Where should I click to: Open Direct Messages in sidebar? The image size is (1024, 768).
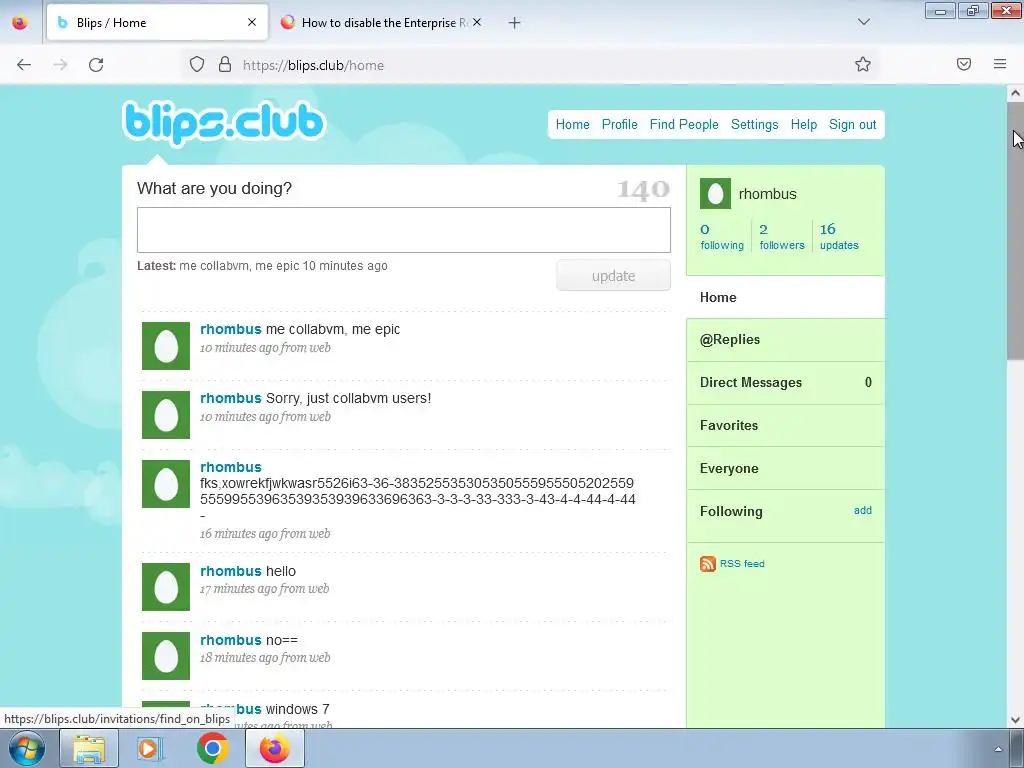coord(786,383)
